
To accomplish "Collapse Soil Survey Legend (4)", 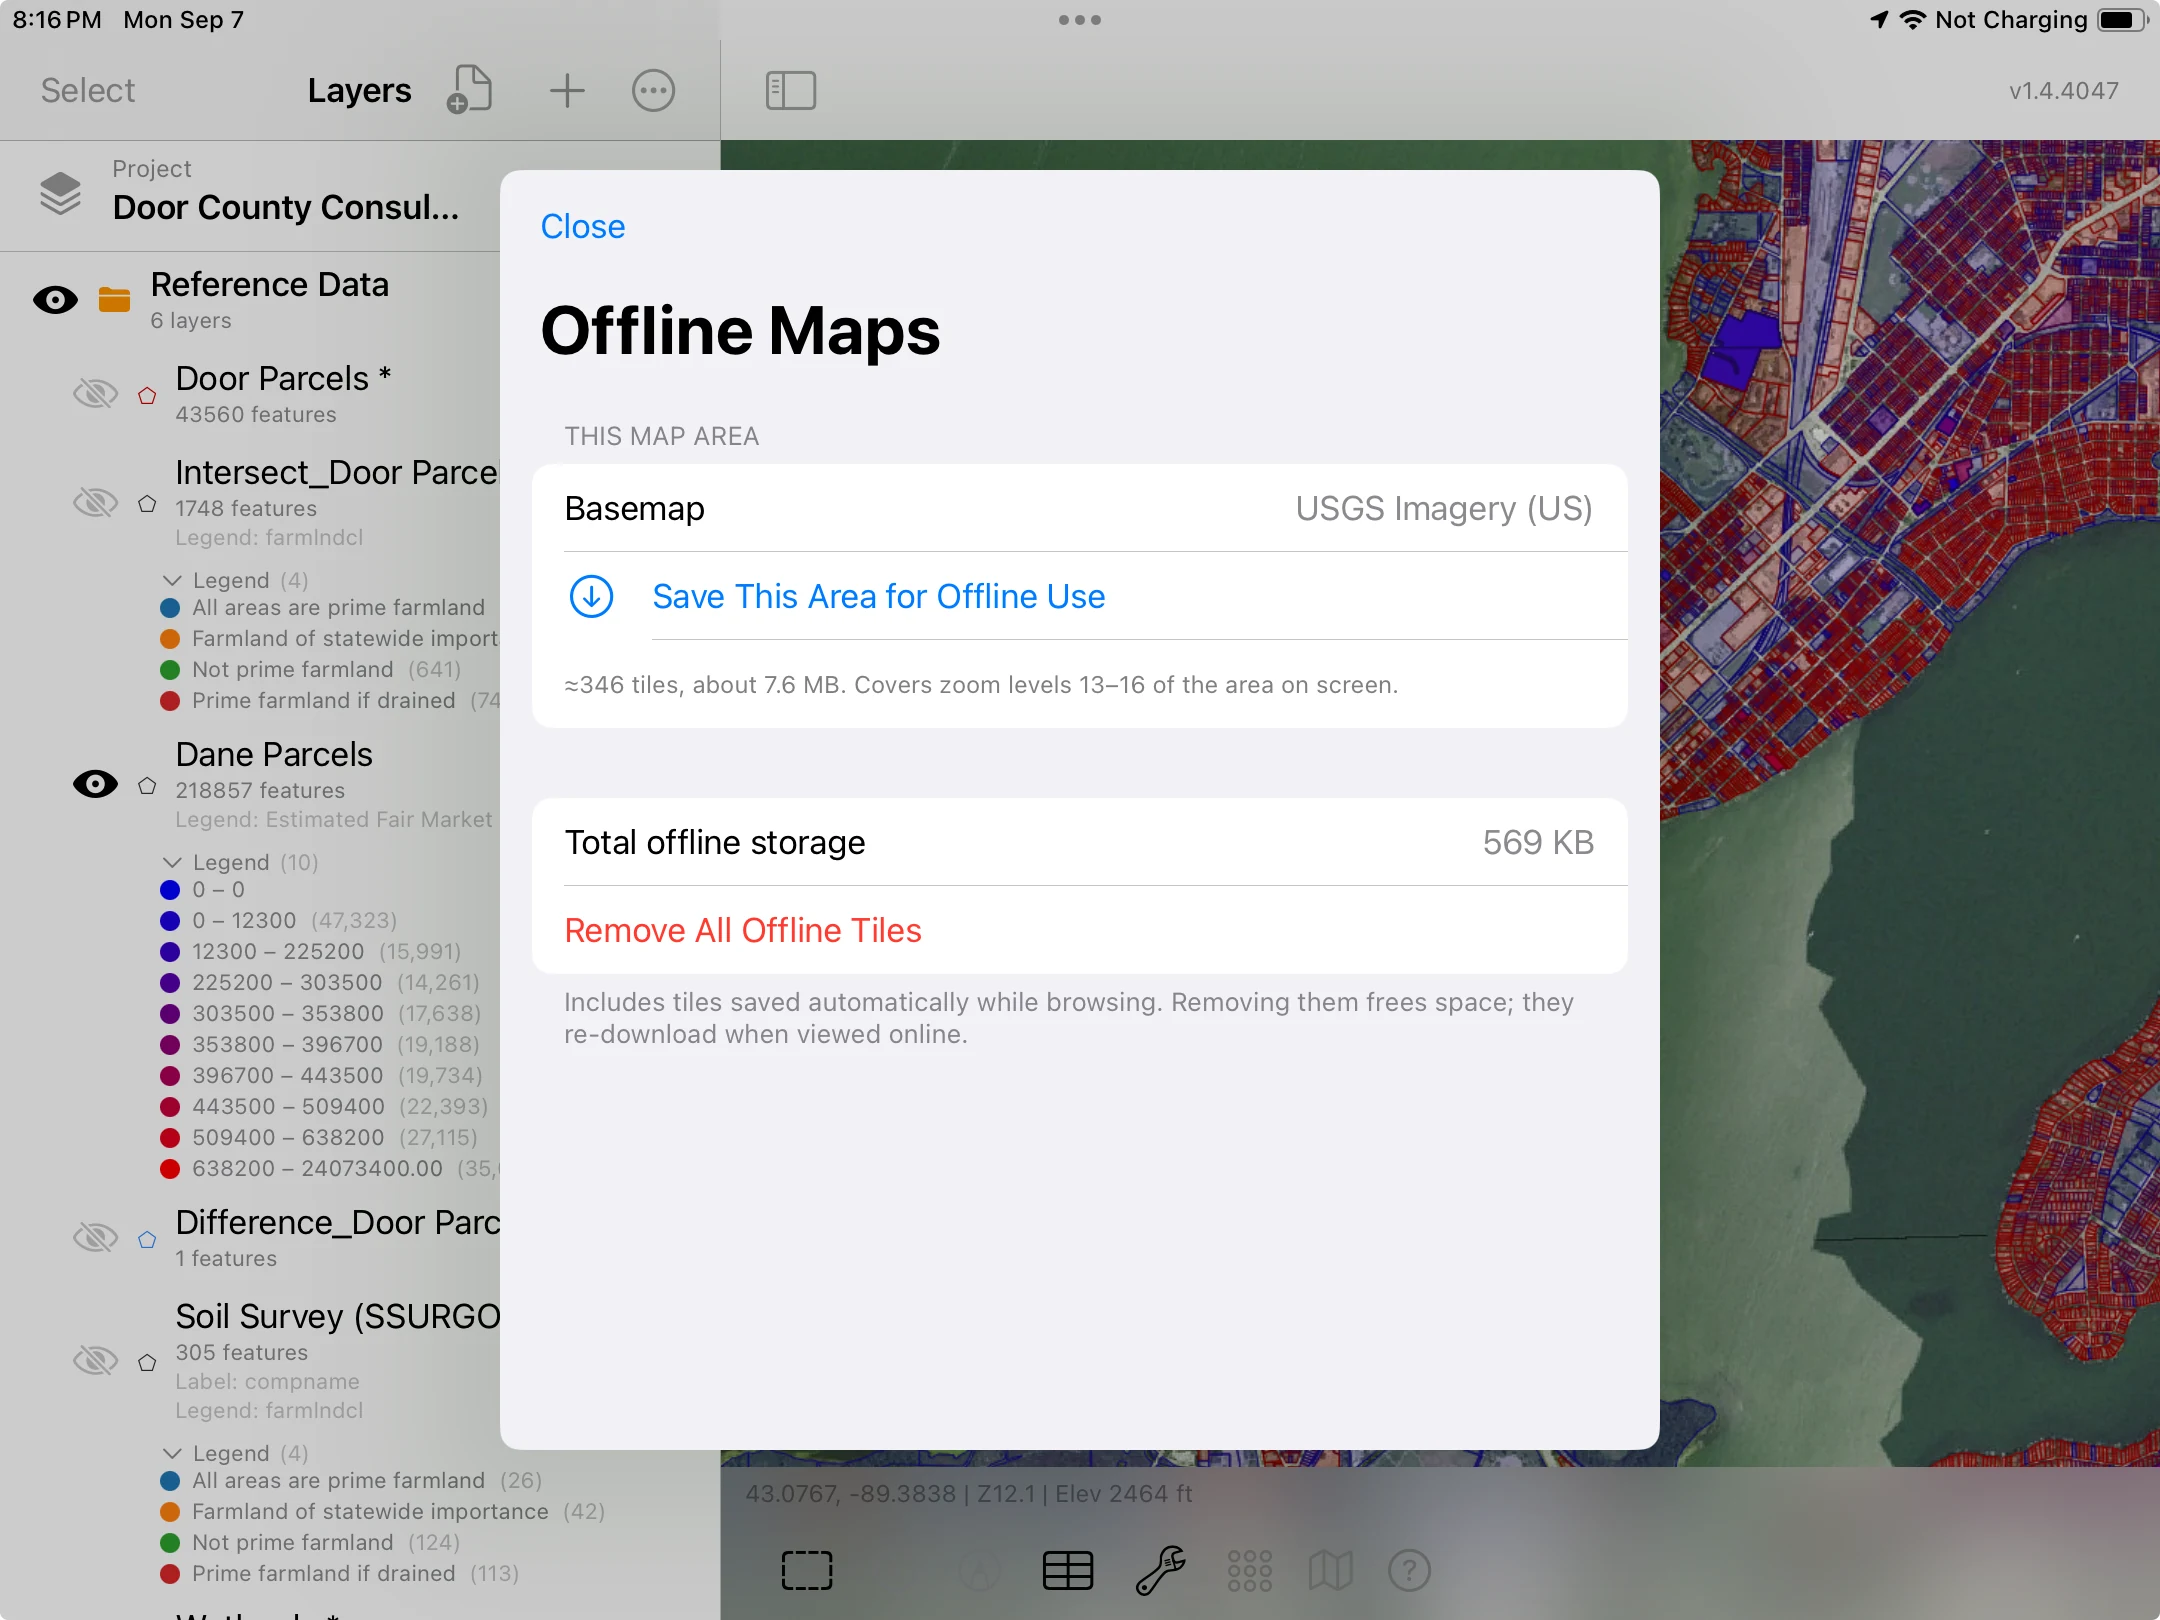I will tap(172, 1453).
